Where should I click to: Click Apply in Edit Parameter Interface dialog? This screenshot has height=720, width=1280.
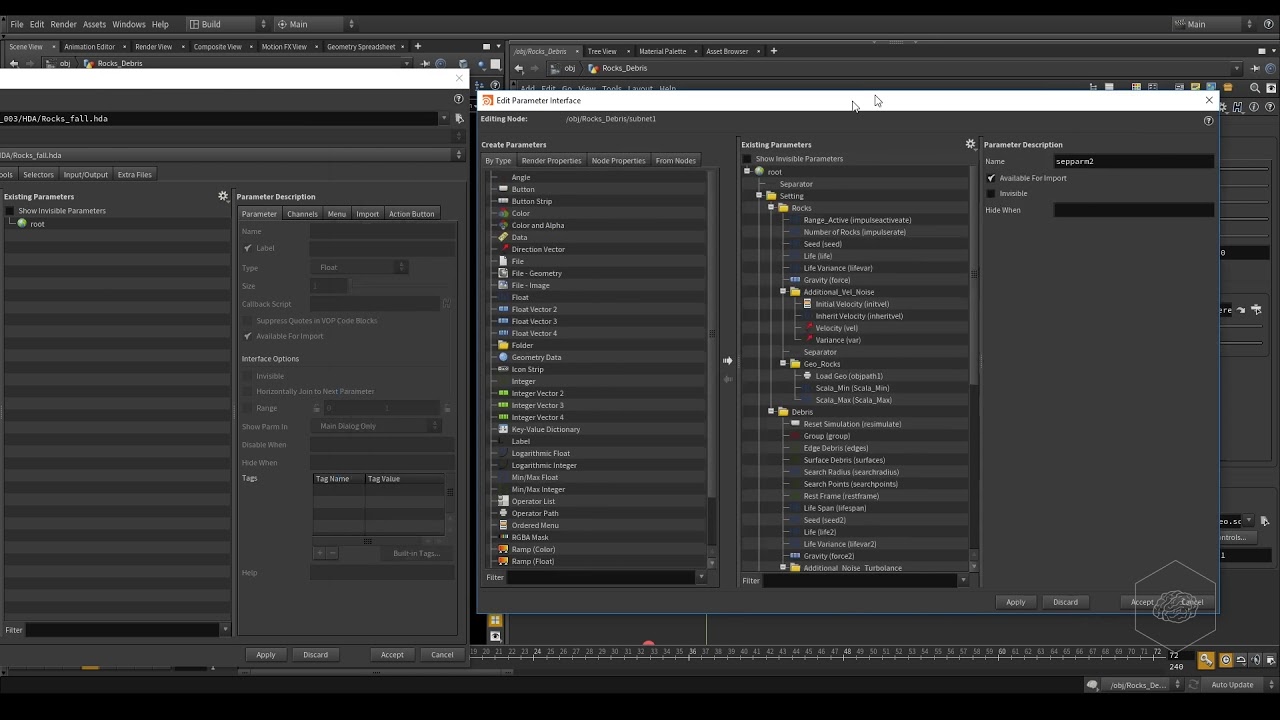pos(1015,602)
